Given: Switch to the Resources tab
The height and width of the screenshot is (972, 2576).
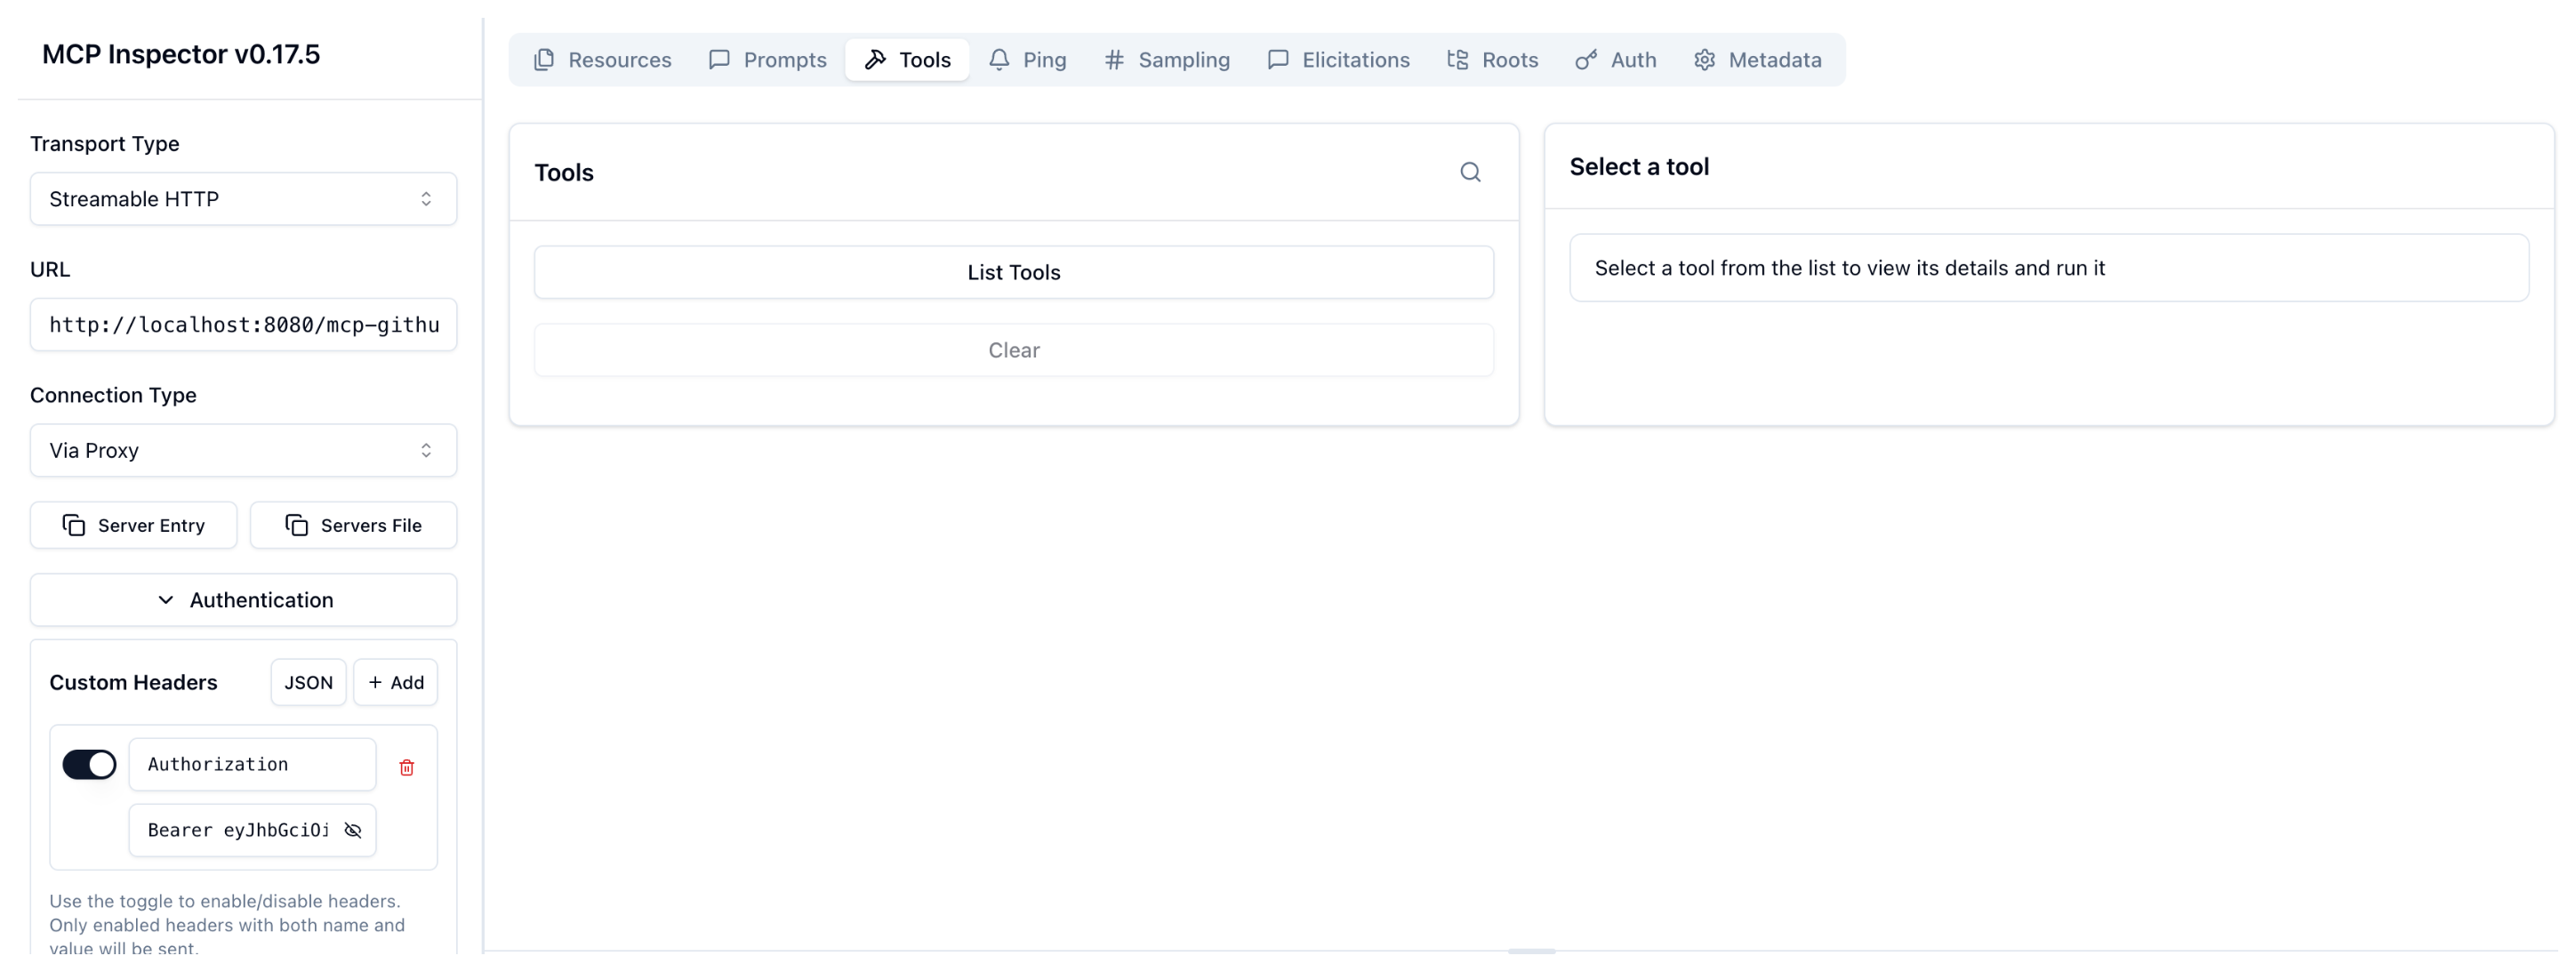Looking at the screenshot, I should [602, 60].
